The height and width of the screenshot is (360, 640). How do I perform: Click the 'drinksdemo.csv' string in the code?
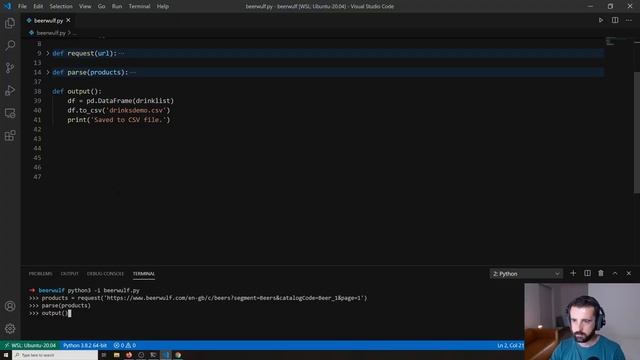[136, 110]
